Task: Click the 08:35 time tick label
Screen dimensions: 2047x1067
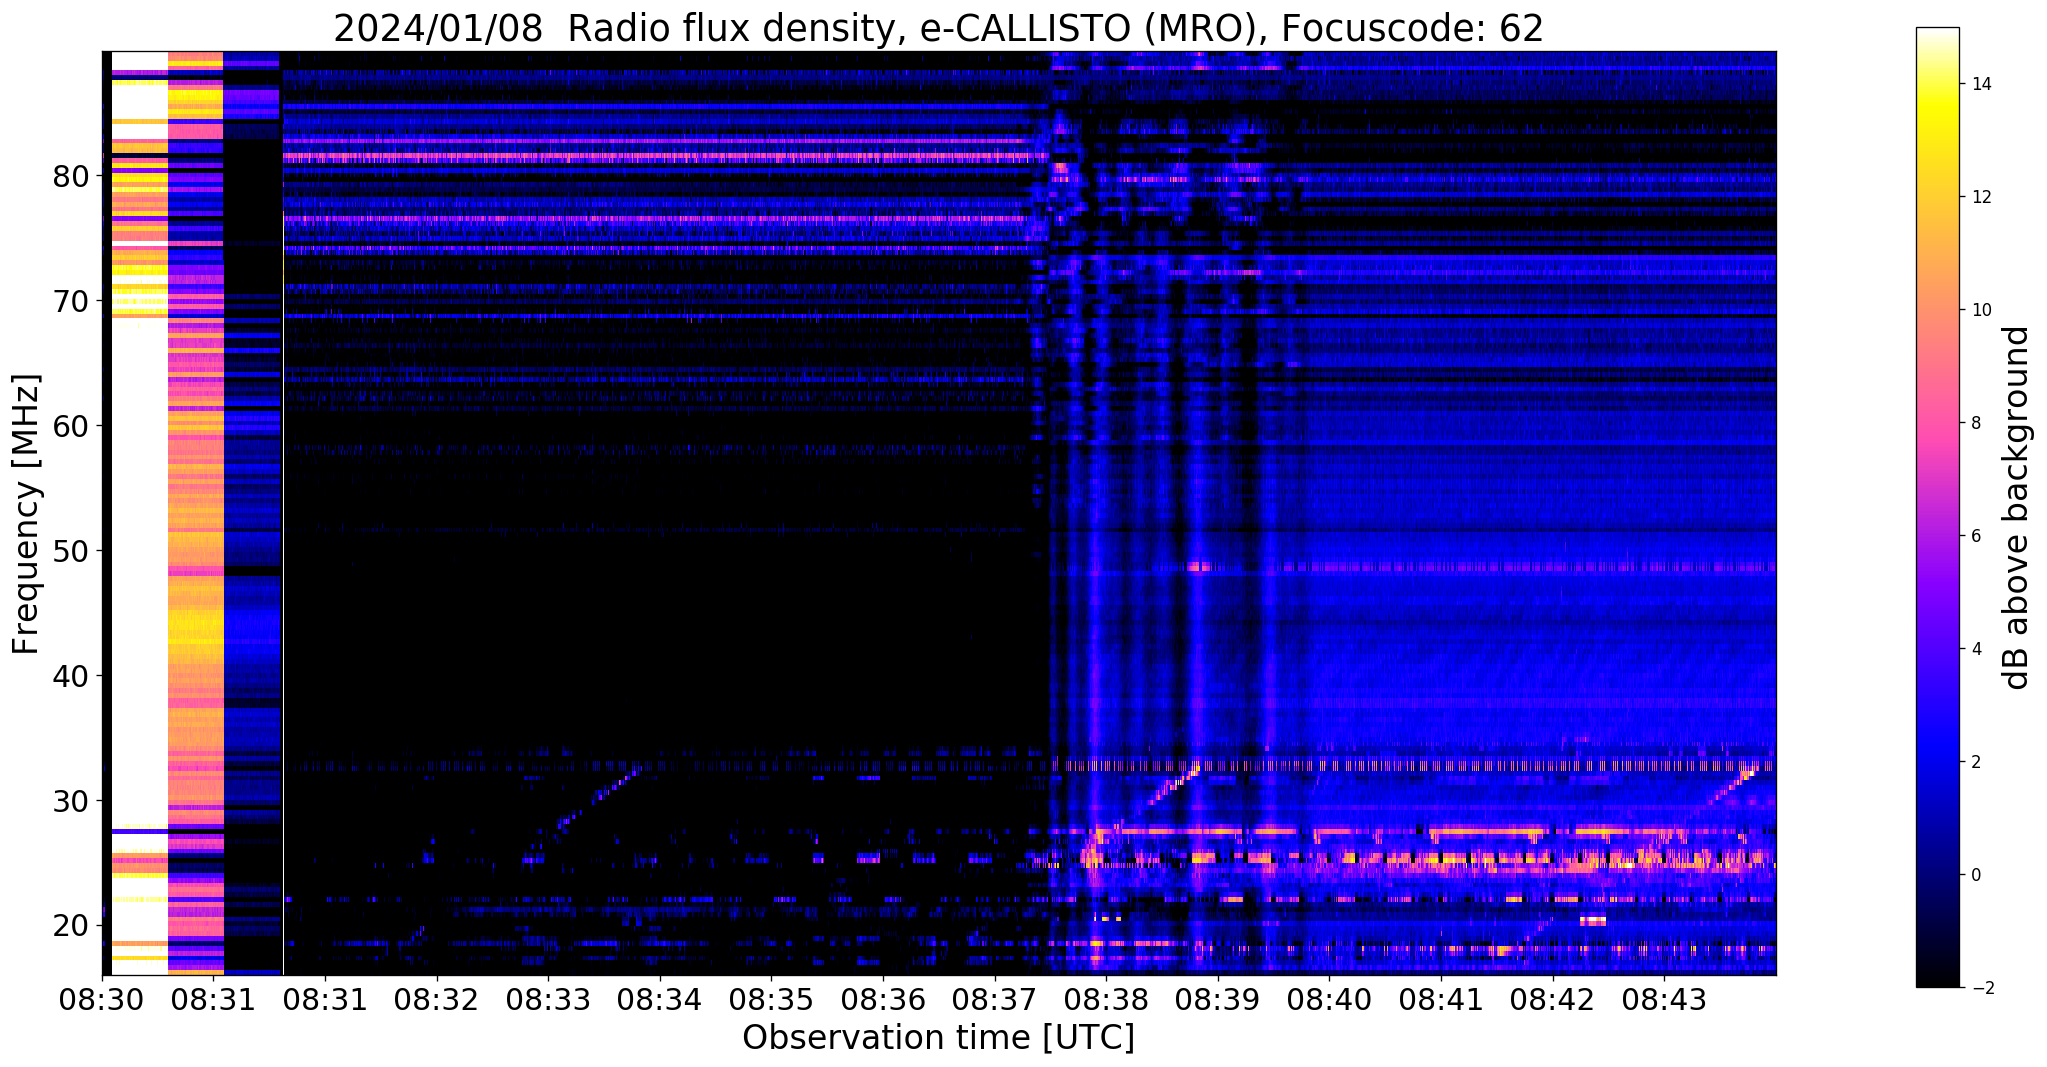Action: coord(772,999)
